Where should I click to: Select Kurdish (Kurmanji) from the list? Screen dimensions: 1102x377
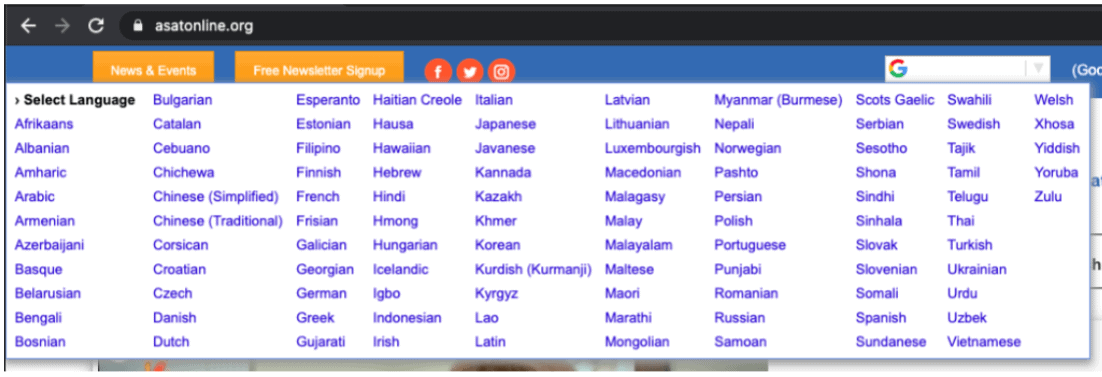tap(533, 269)
